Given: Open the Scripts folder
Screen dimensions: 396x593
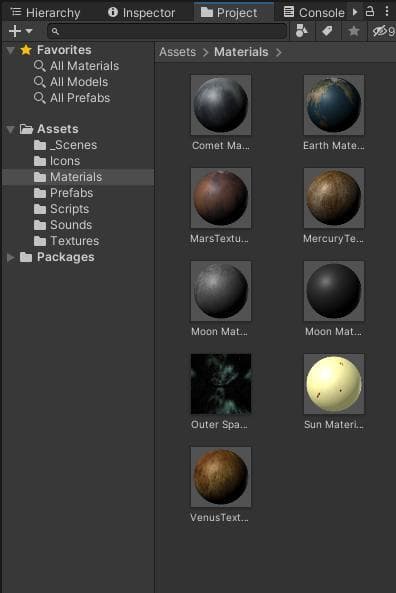Looking at the screenshot, I should [69, 209].
